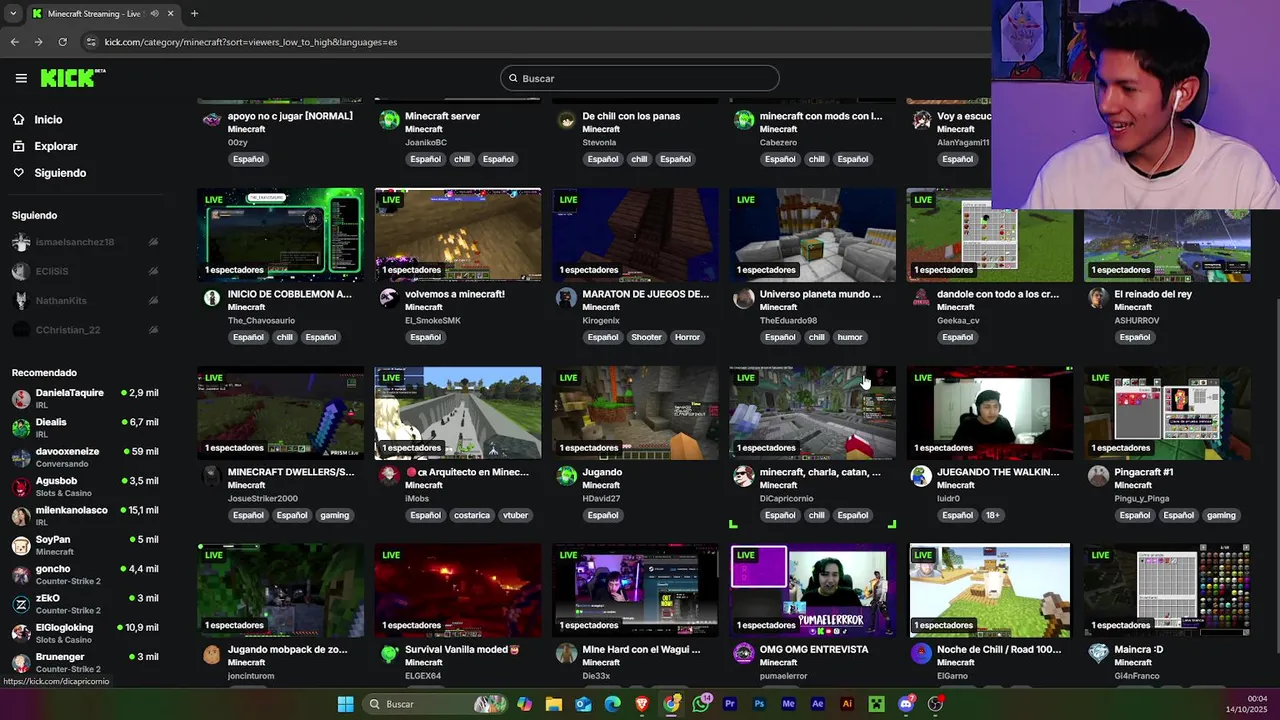
Task: Open stream title 'Pingacraft #1'
Action: coord(1143,472)
